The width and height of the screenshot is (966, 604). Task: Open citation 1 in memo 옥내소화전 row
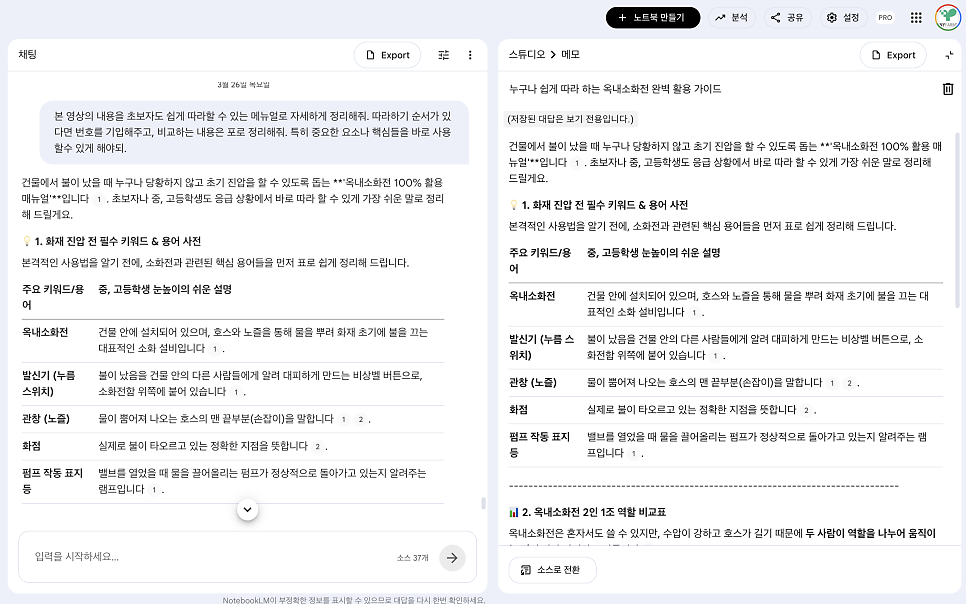694,312
